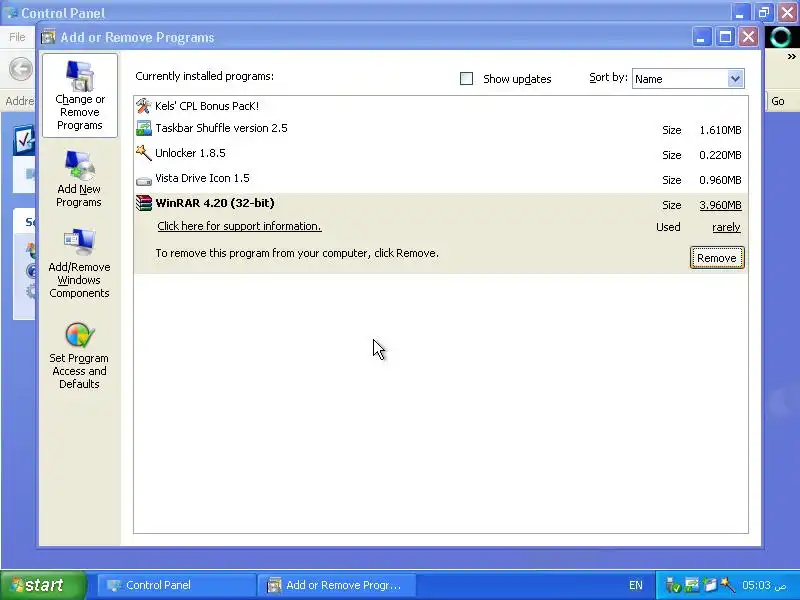Viewport: 800px width, 600px height.
Task: Click the Taskbar Shuffle program icon
Action: click(143, 128)
